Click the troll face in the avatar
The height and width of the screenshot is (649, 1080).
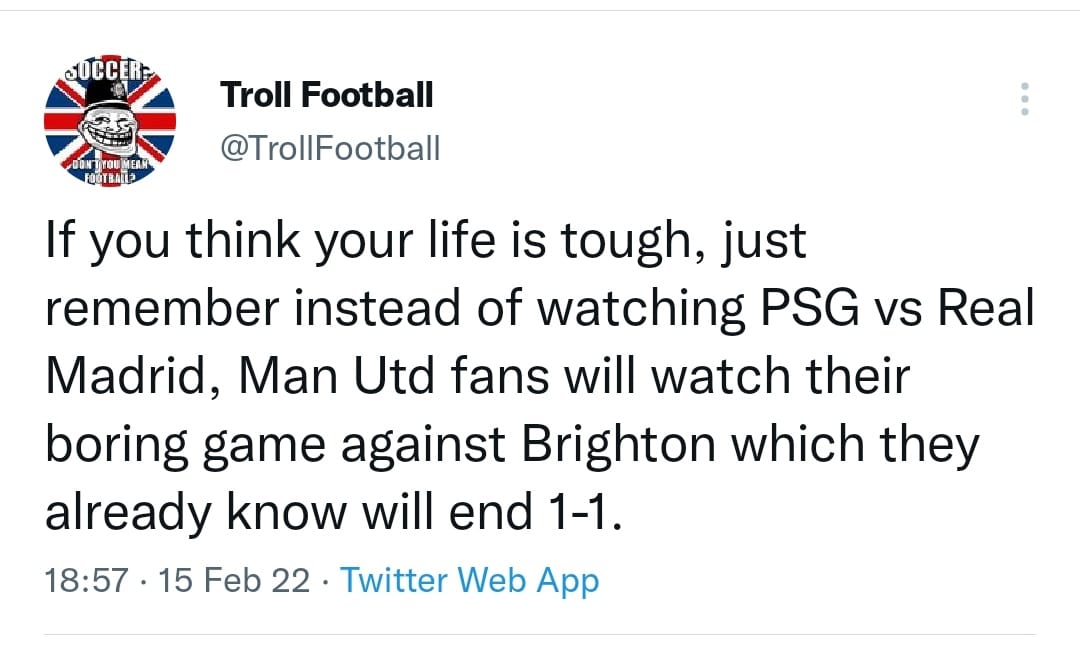108,129
